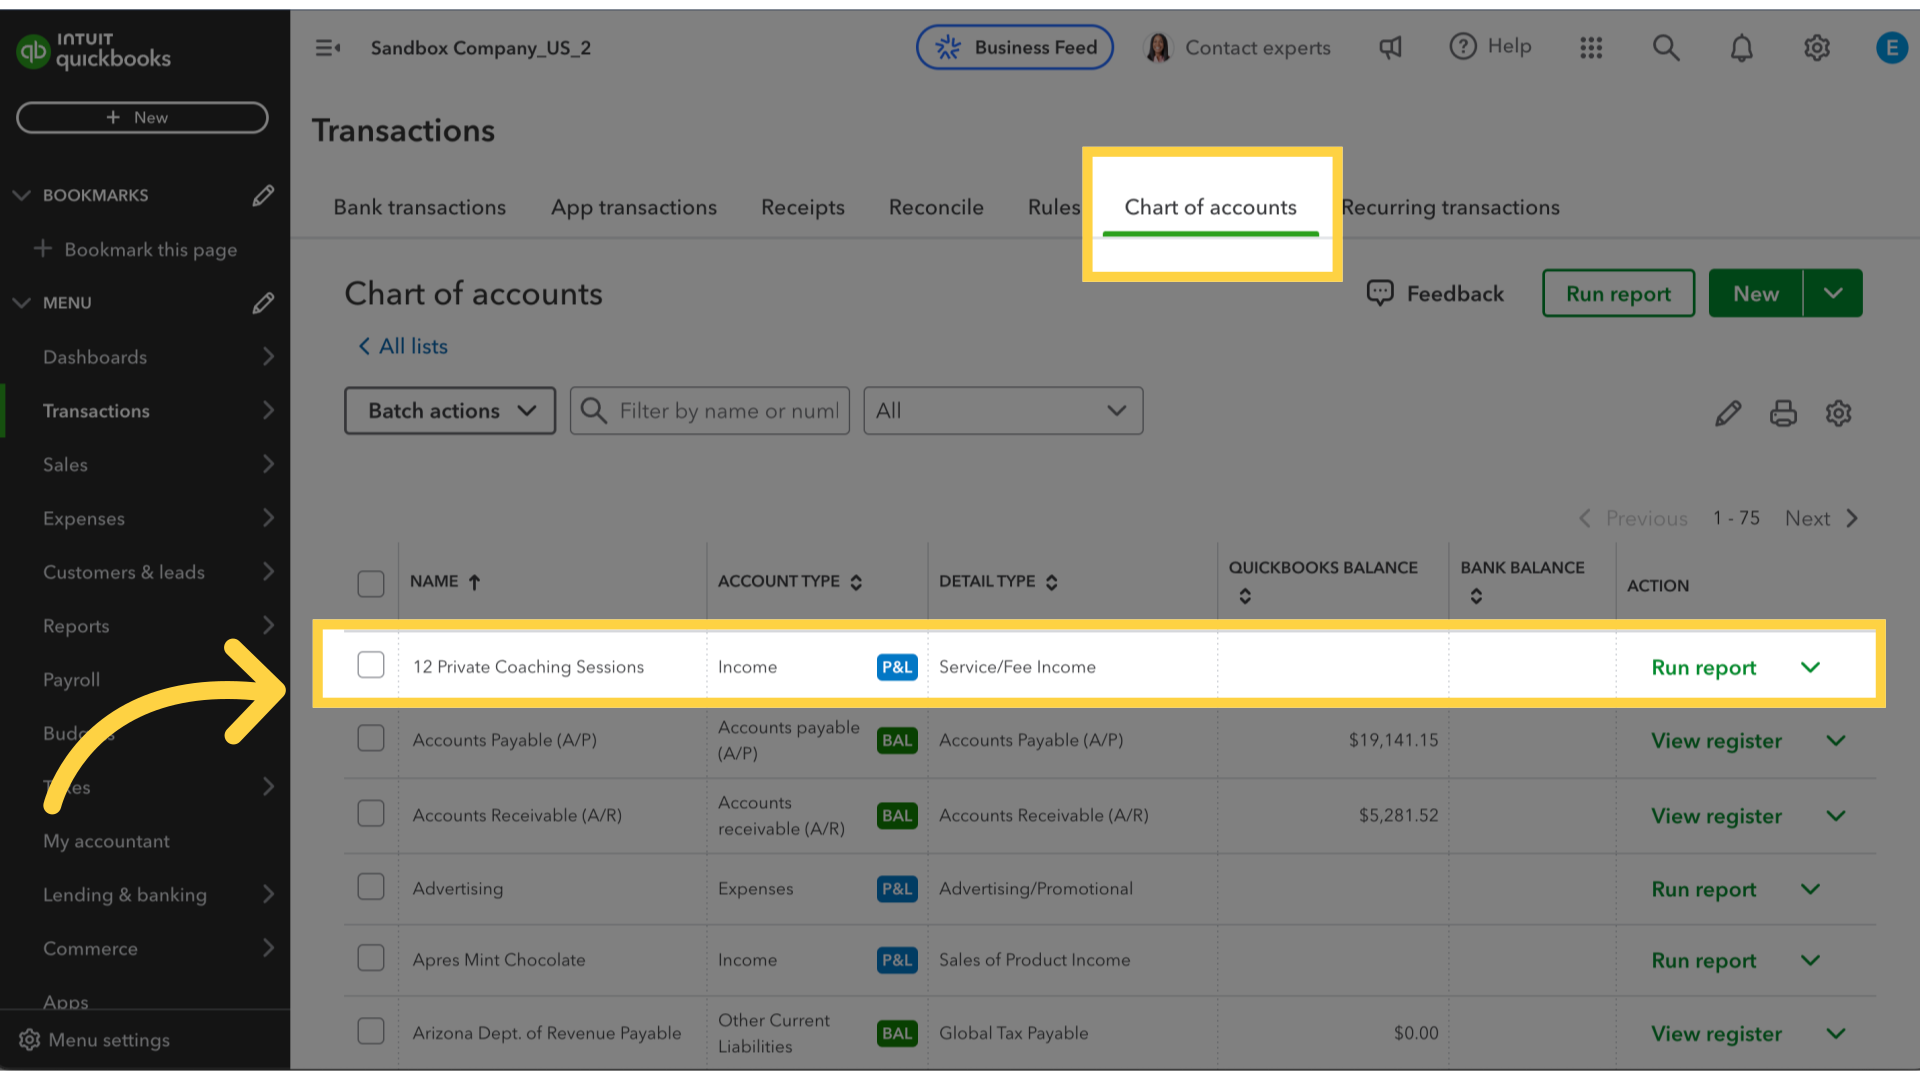Viewport: 1920px width, 1080px height.
Task: Open the notifications bell icon
Action: [1741, 47]
